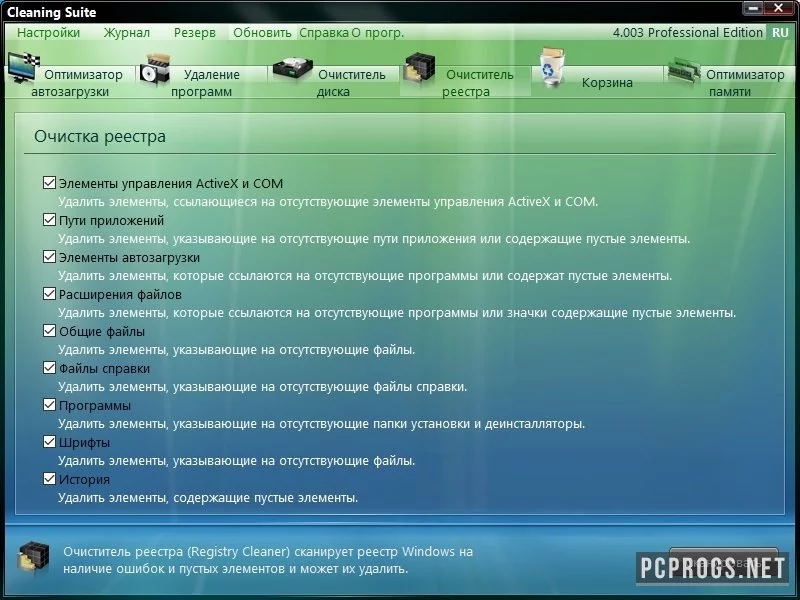The image size is (800, 600).
Task: Toggle the Программы checkbox
Action: 49,405
